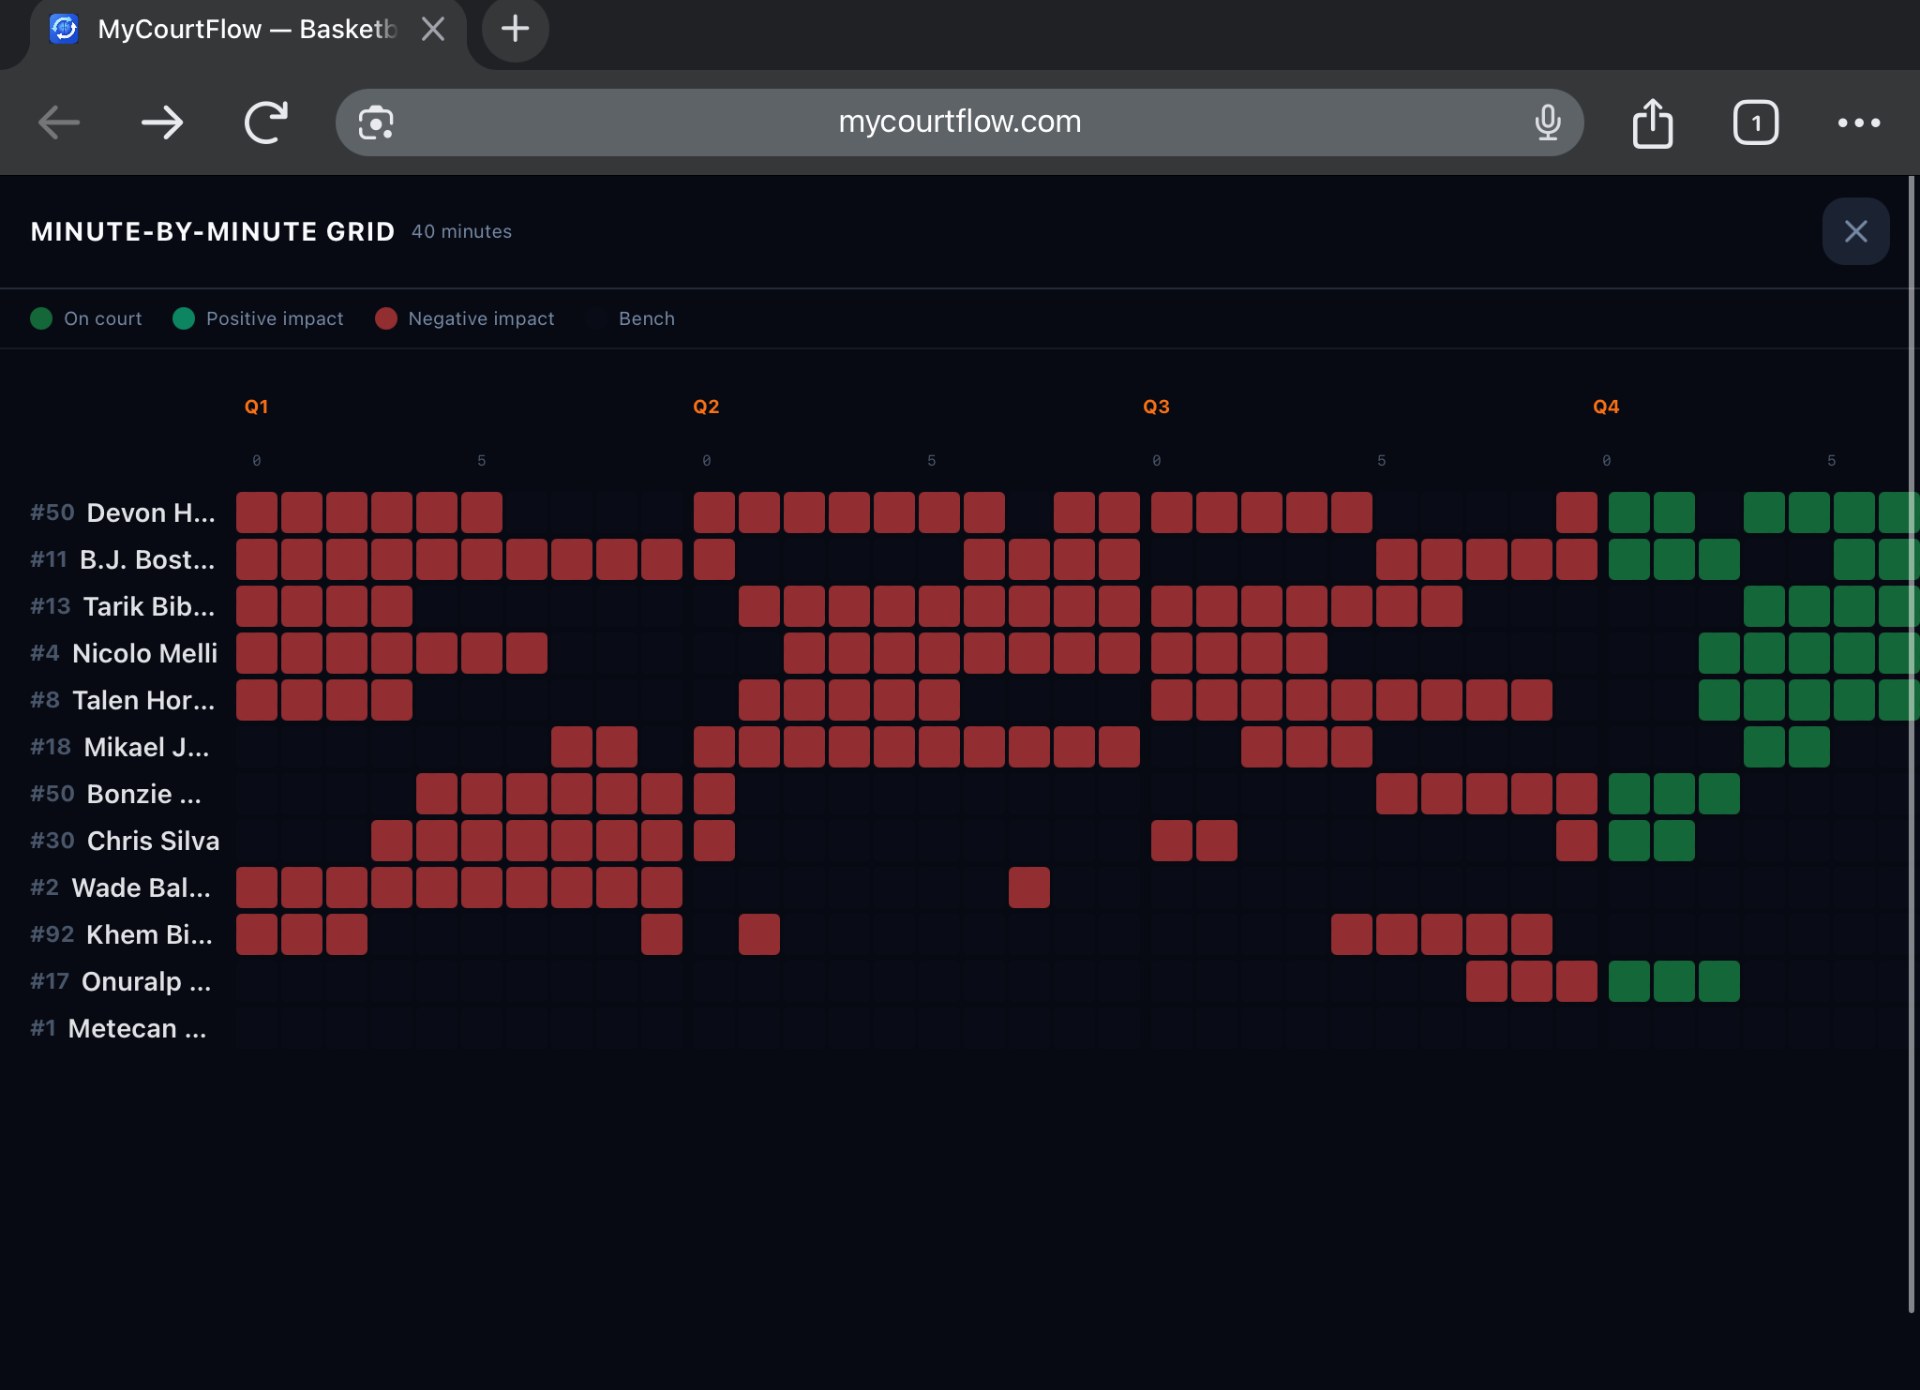Select the Q1 quarter header
Screen dimensions: 1920x1390
click(x=256, y=407)
